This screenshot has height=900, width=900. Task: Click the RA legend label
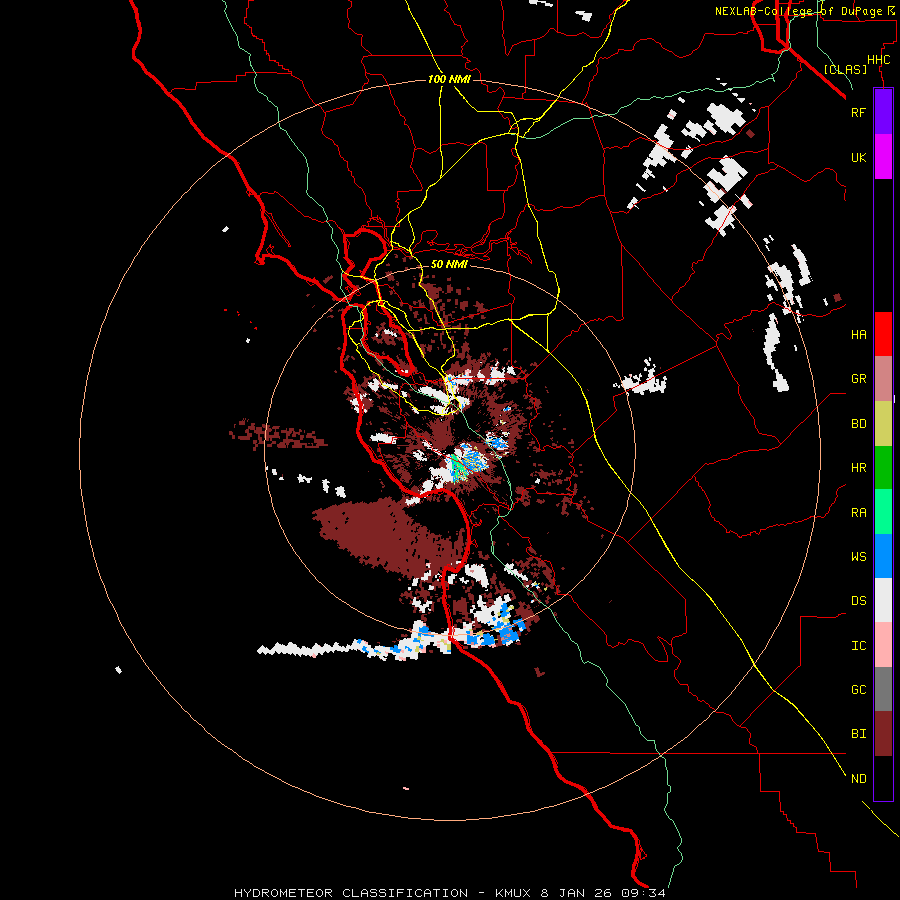858,512
